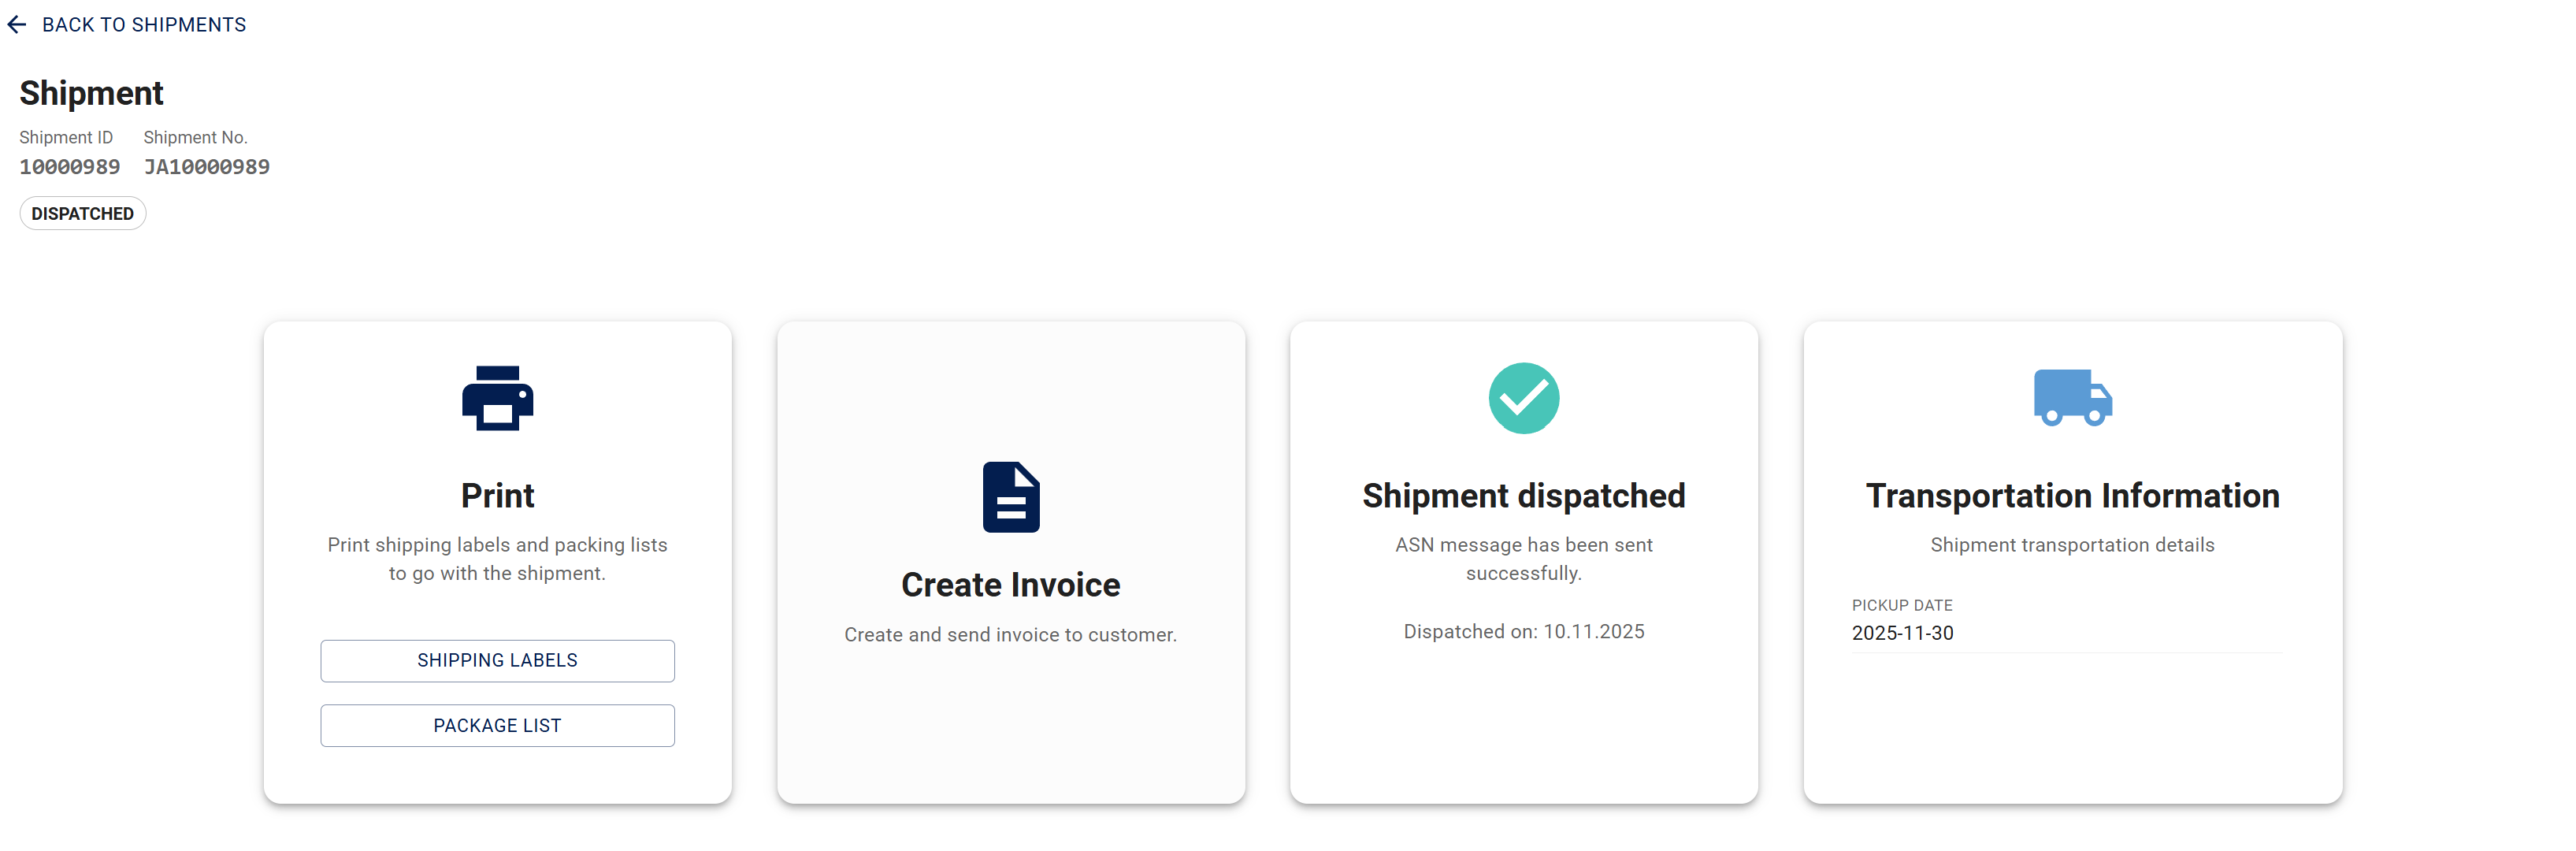Click the Dispatched on date text
This screenshot has width=2576, height=851.
[x=1523, y=632]
